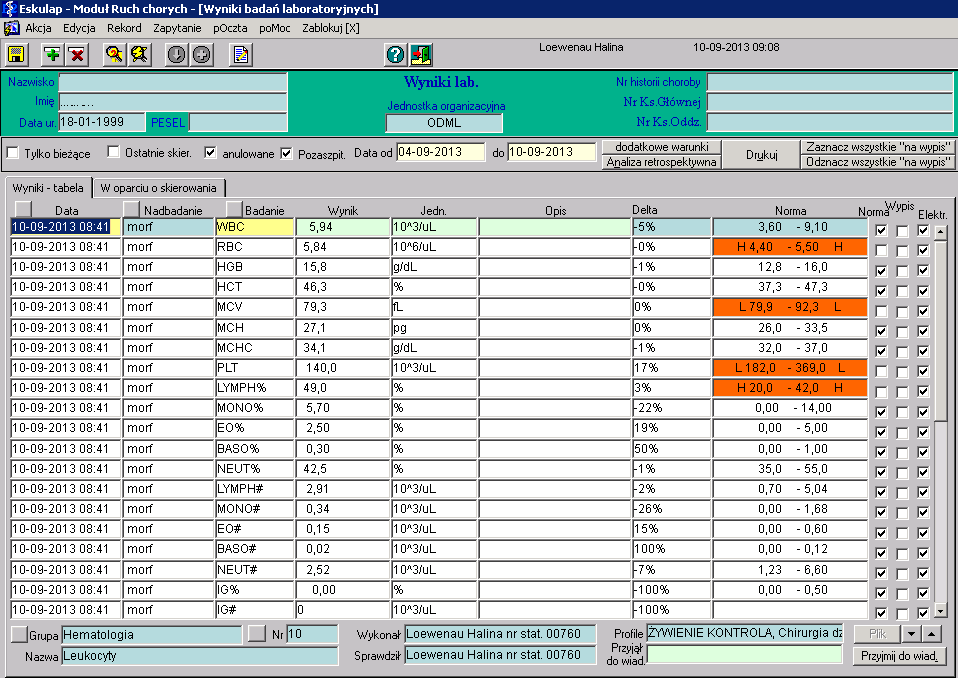Viewport: 958px width, 678px height.
Task: Click the grey down-arrow circle toolbar icon
Action: click(x=177, y=55)
